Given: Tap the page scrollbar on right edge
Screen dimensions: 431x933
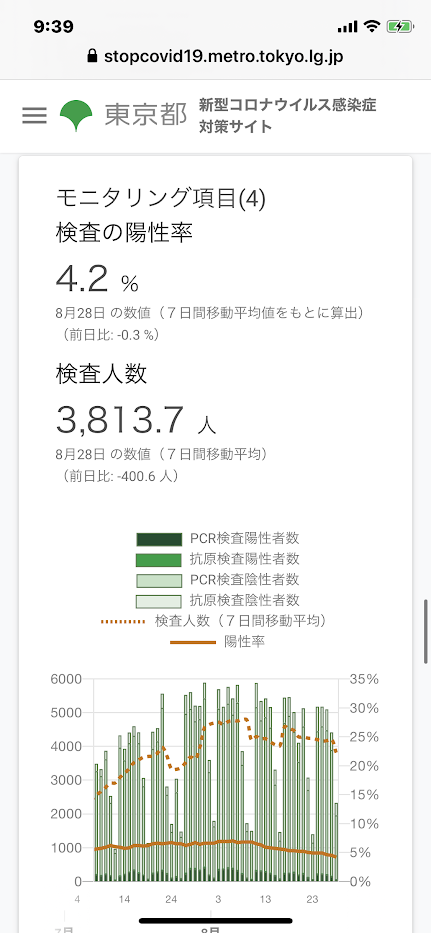Looking at the screenshot, I should (x=426, y=631).
